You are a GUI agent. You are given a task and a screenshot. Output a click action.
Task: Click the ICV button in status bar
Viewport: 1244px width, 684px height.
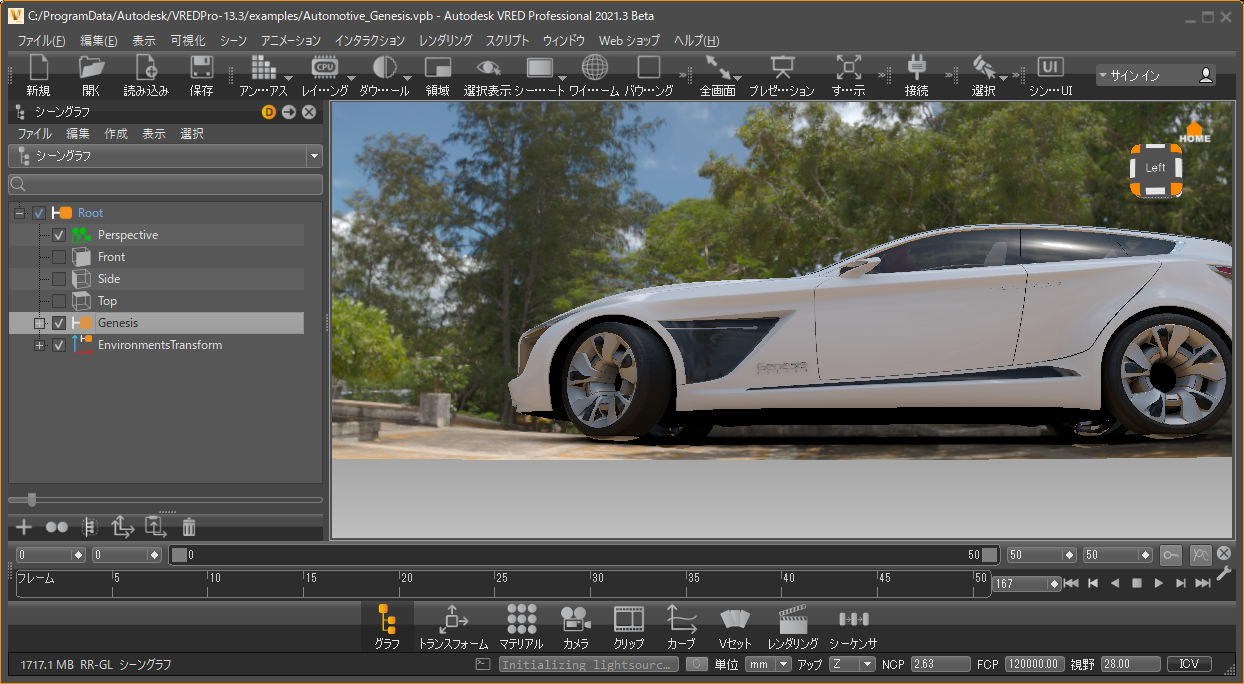1189,664
